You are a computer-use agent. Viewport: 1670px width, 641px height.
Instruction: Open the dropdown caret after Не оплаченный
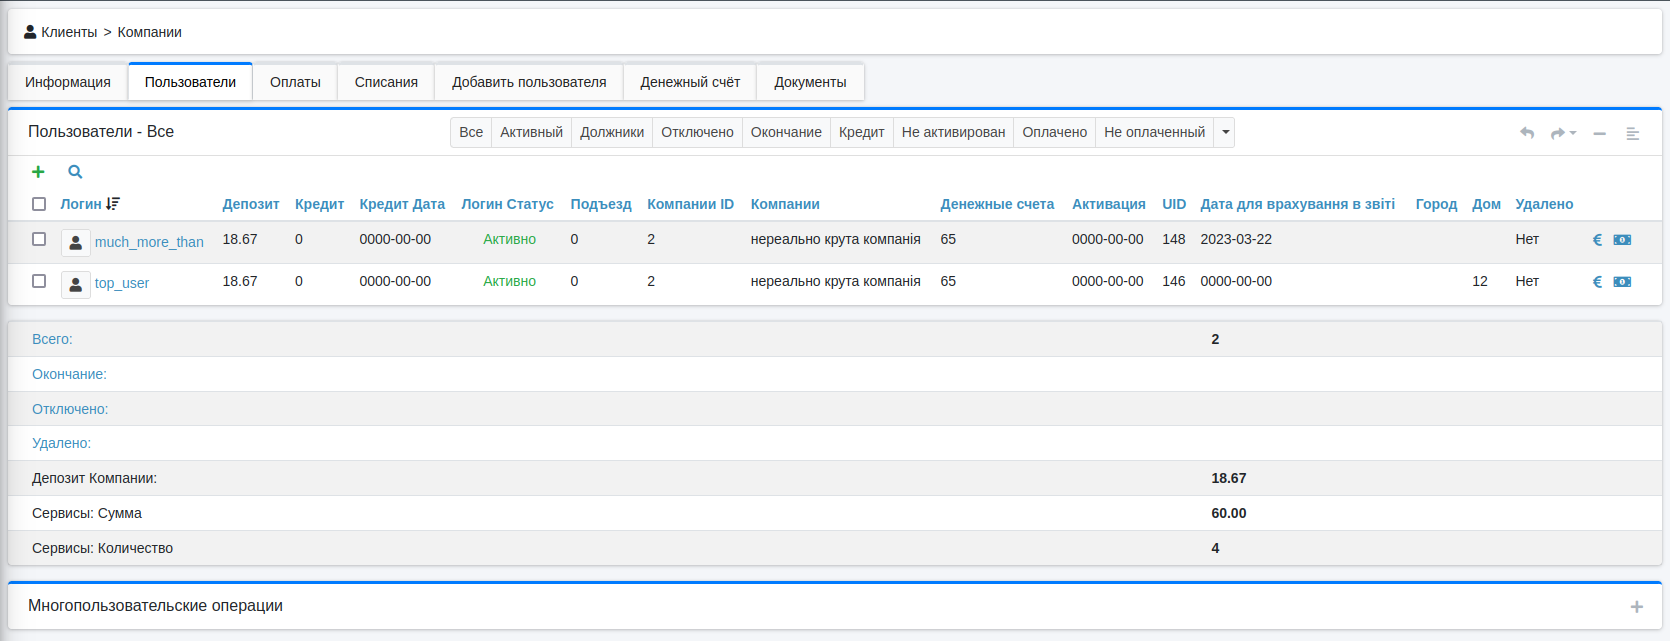[x=1225, y=132]
